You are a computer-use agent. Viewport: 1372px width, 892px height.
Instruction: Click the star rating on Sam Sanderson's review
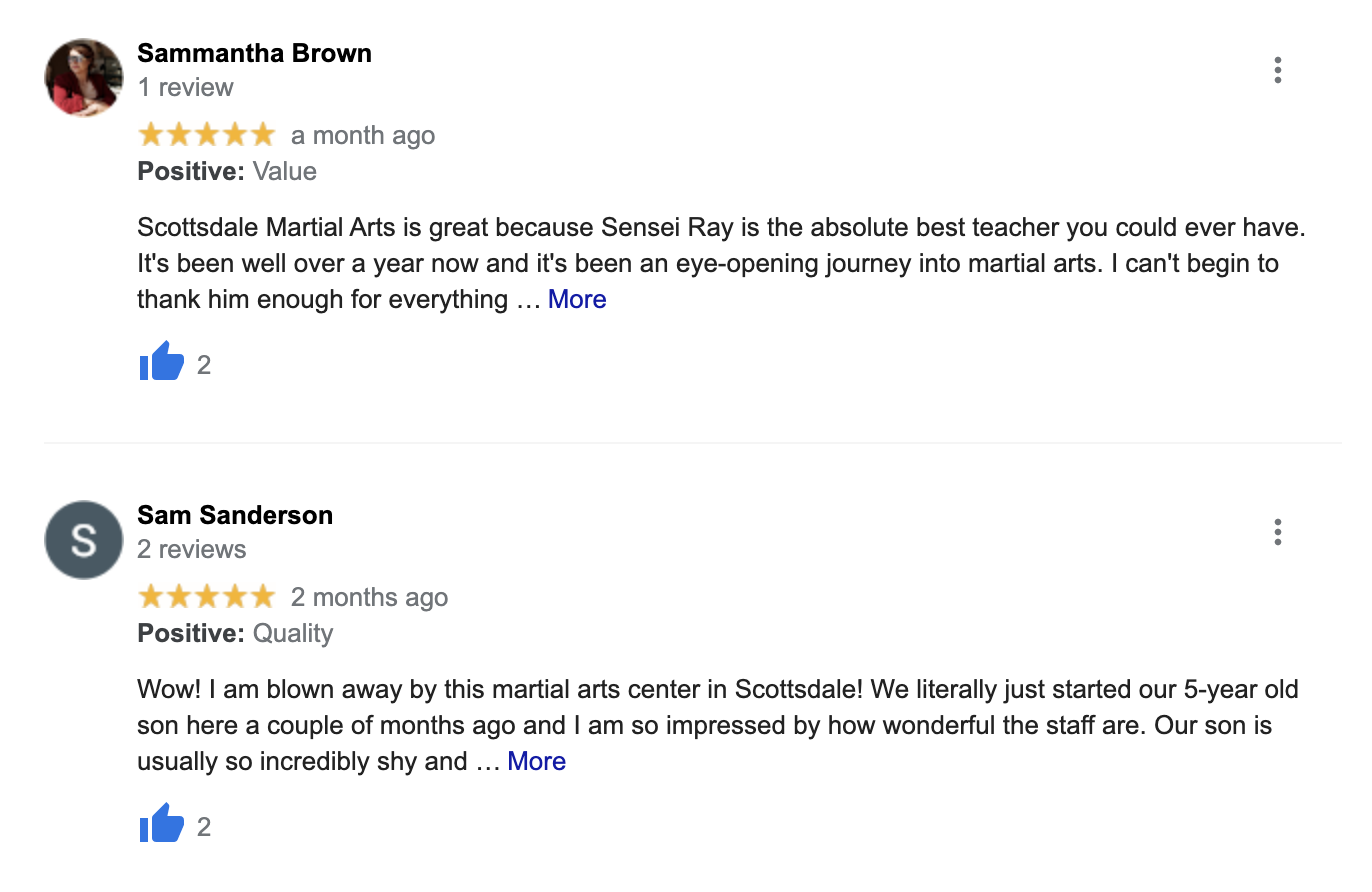(206, 597)
